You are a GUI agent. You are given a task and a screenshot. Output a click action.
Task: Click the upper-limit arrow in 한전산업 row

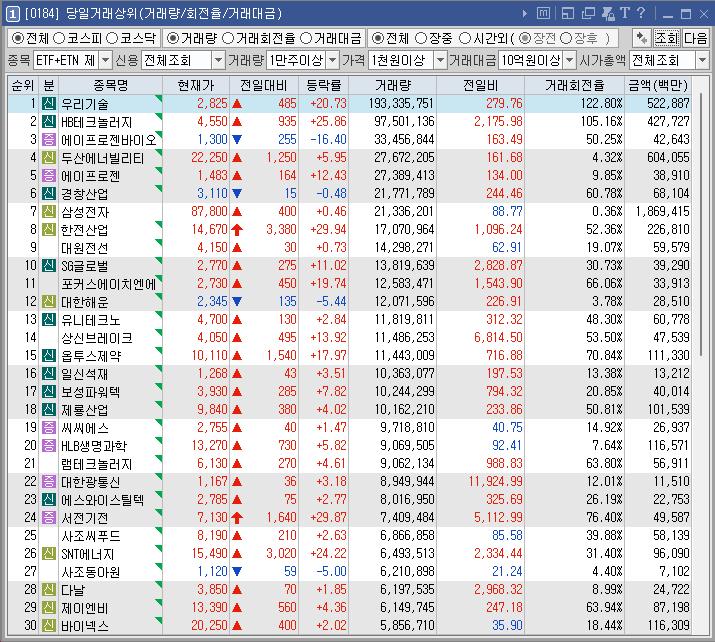click(x=237, y=229)
